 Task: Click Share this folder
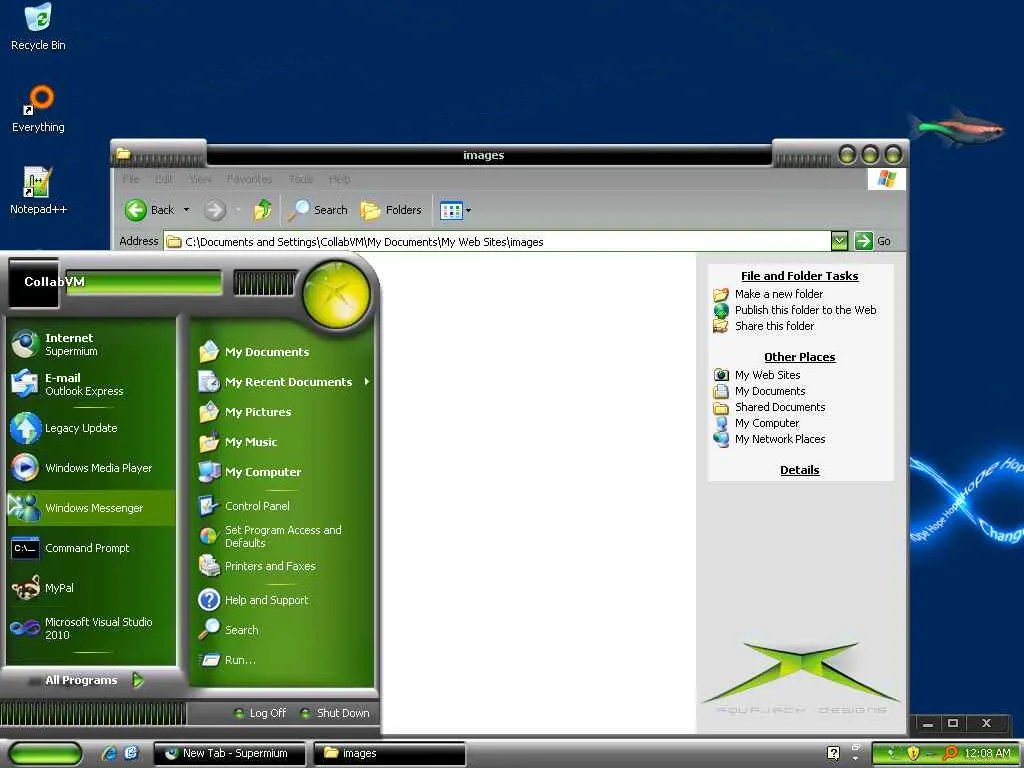point(774,326)
